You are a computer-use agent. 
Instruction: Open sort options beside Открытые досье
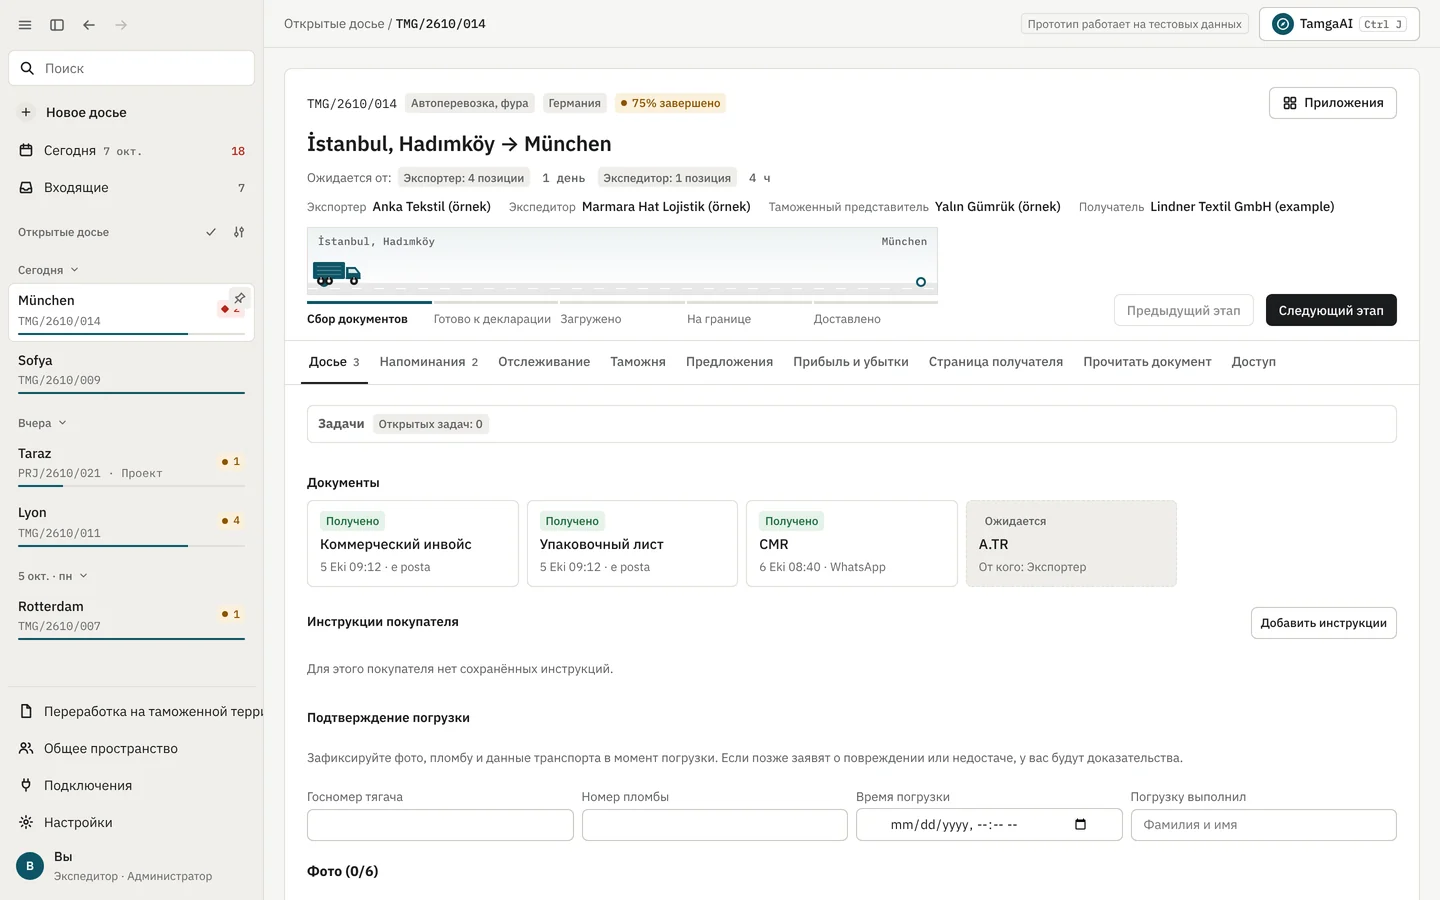[239, 232]
